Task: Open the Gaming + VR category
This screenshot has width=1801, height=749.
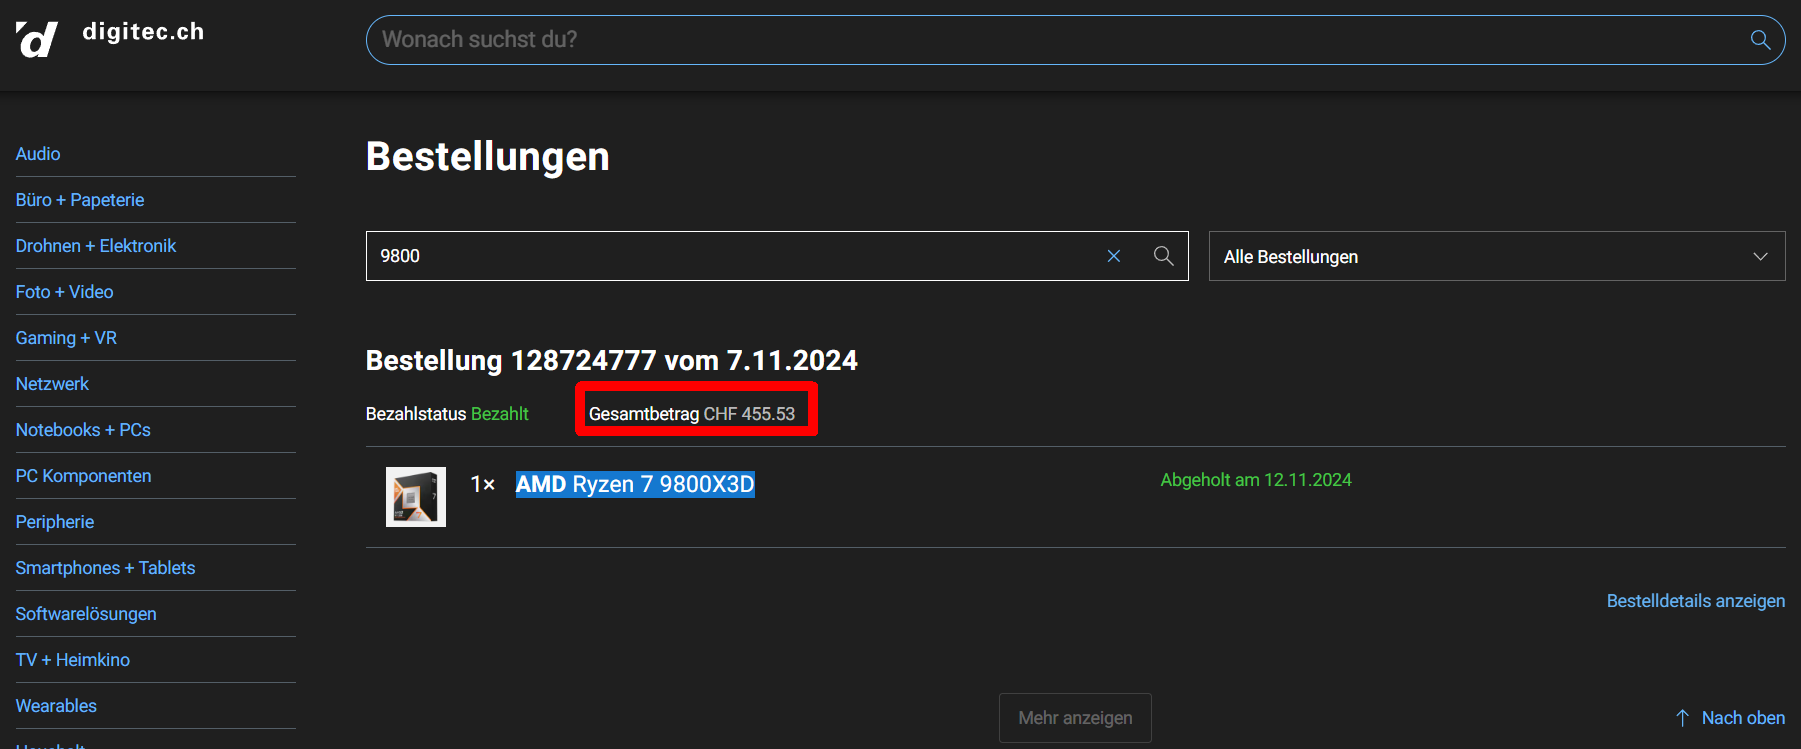Action: click(66, 338)
